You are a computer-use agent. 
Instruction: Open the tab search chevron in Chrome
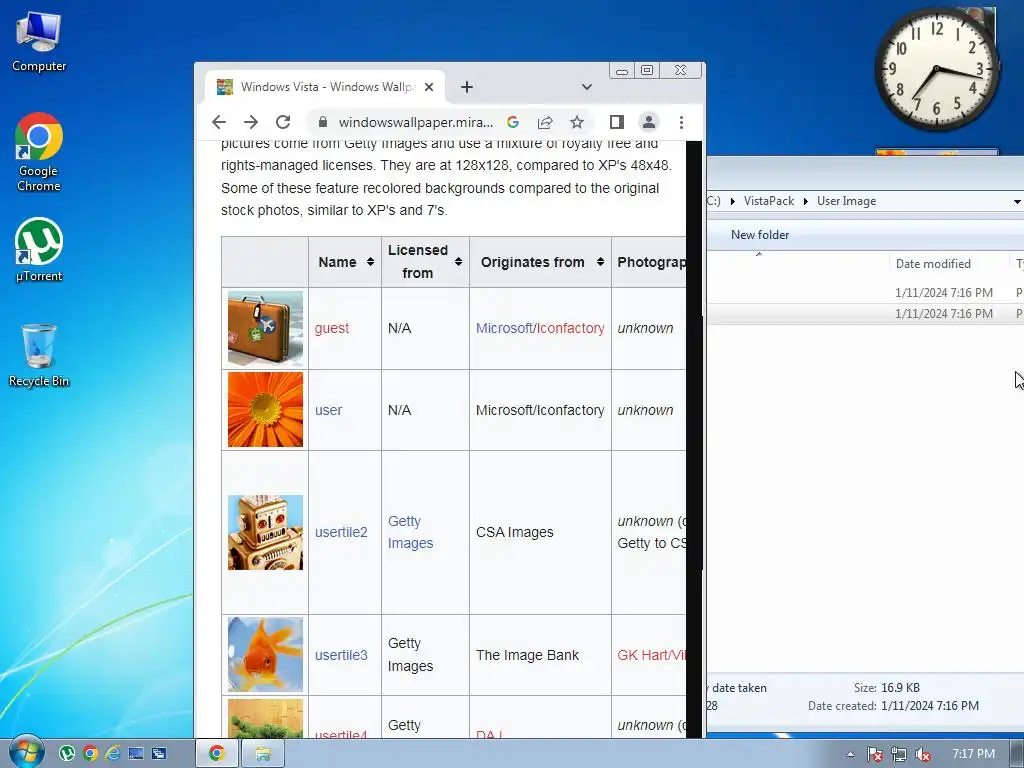[x=586, y=87]
